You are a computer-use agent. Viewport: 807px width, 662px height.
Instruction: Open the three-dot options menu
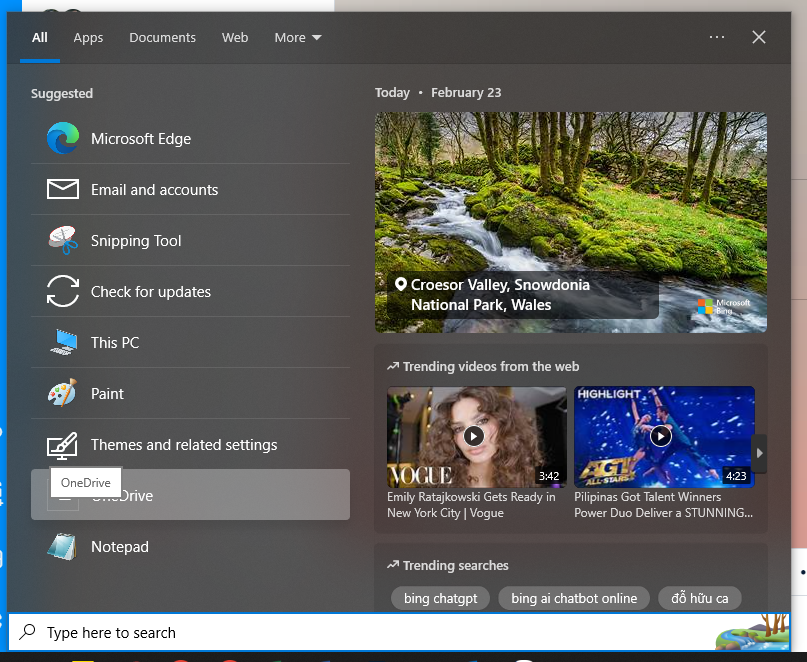[716, 37]
